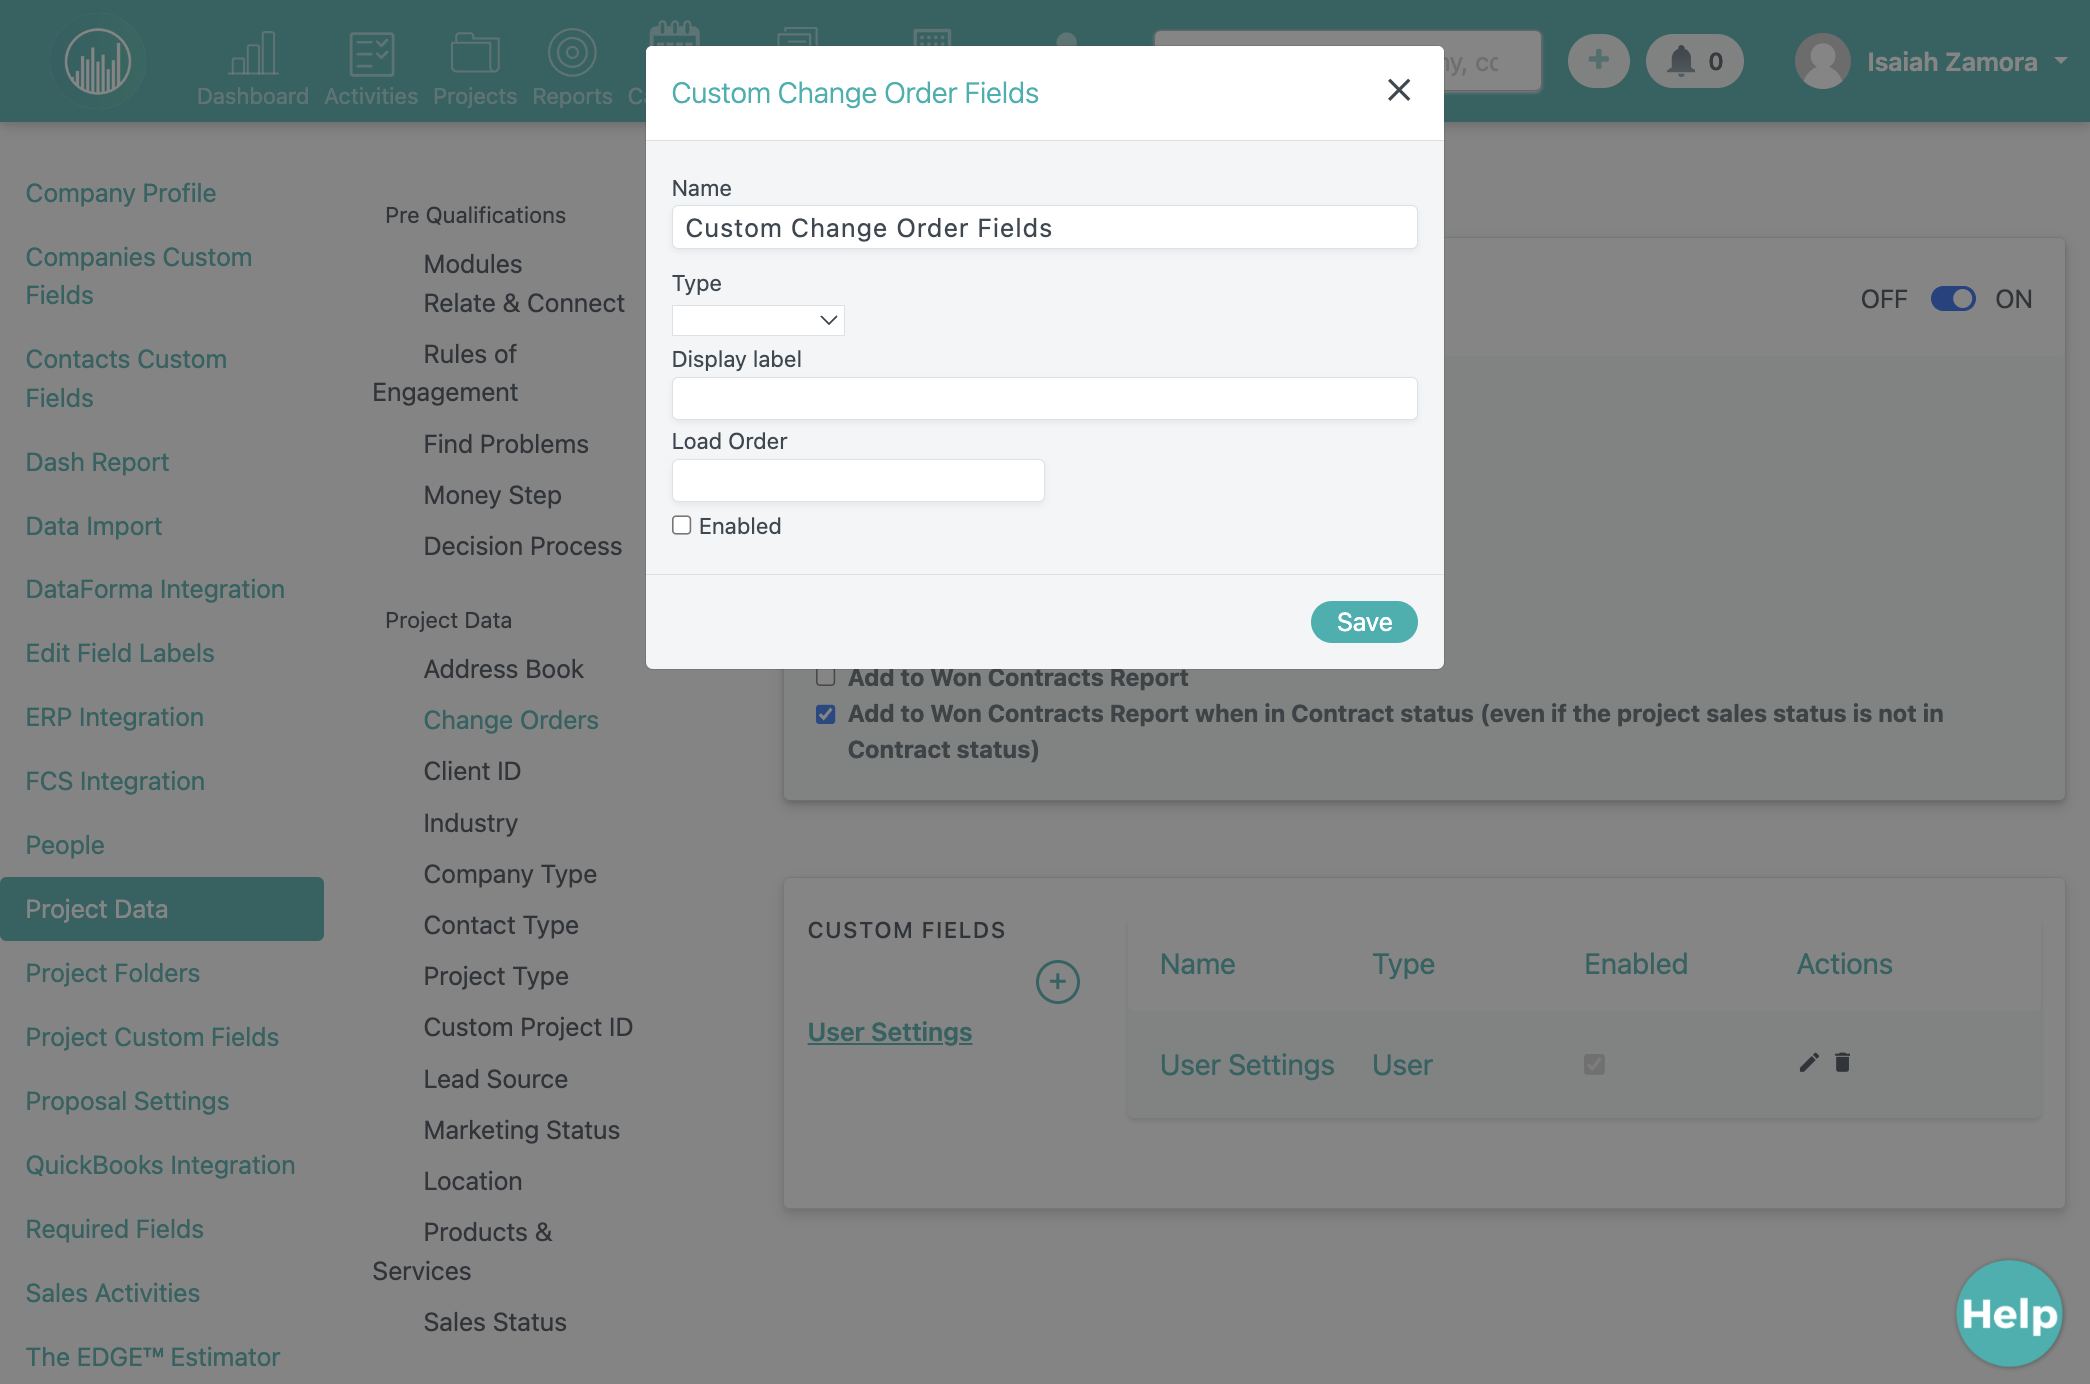
Task: Delete the User Settings field with the trash icon
Action: pos(1842,1062)
